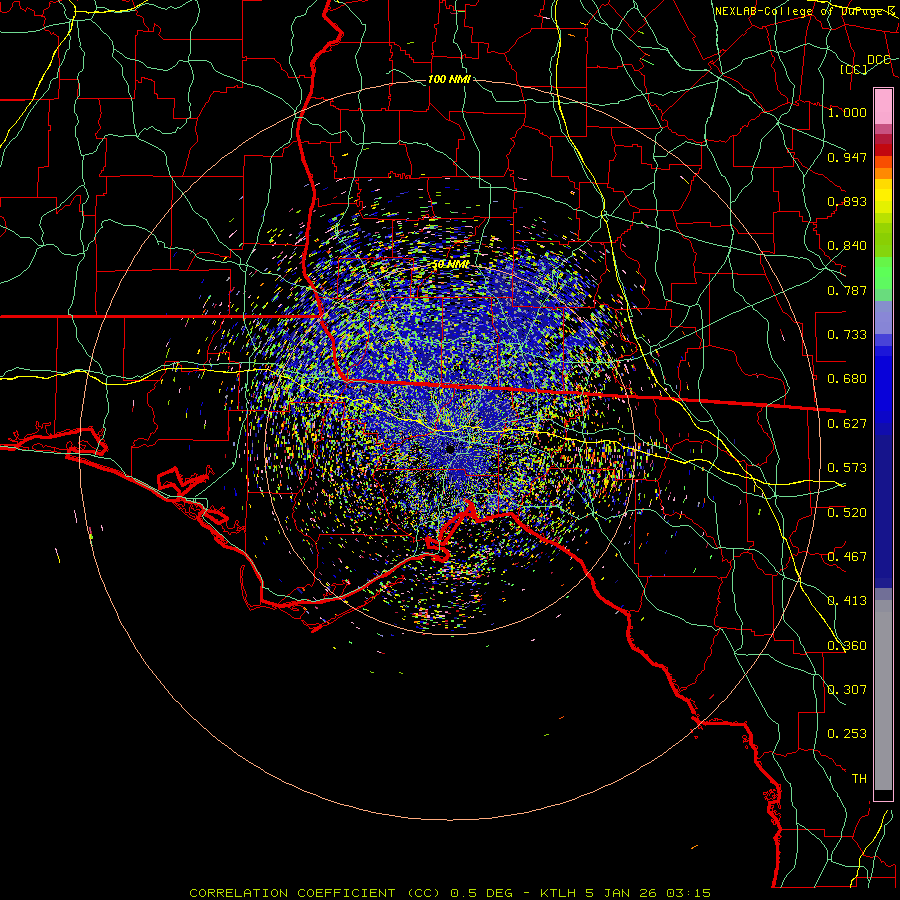Click the NEXLAB-College of DuPage watermark text

tap(804, 11)
